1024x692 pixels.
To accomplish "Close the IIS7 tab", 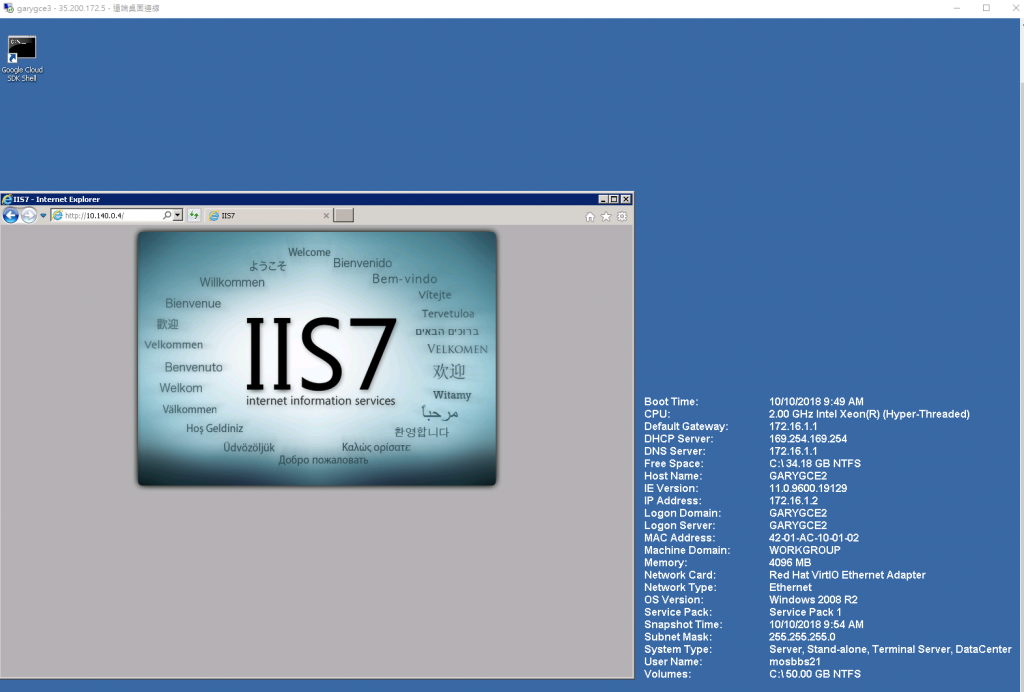I will [x=326, y=215].
